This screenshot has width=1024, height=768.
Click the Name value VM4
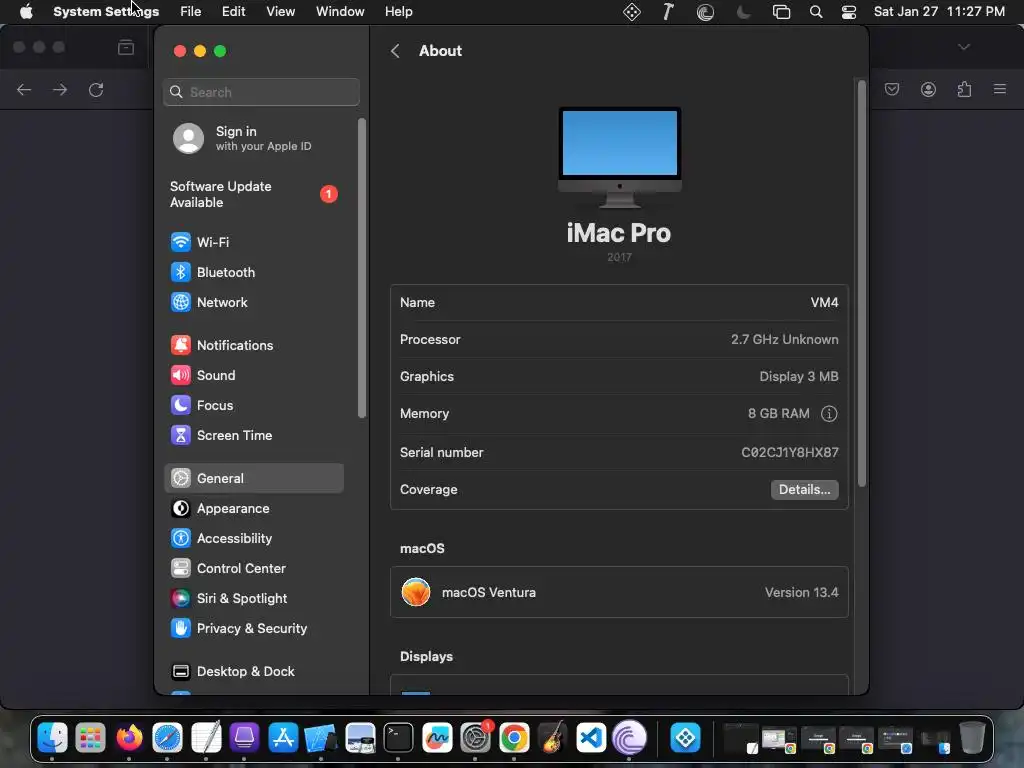[824, 302]
